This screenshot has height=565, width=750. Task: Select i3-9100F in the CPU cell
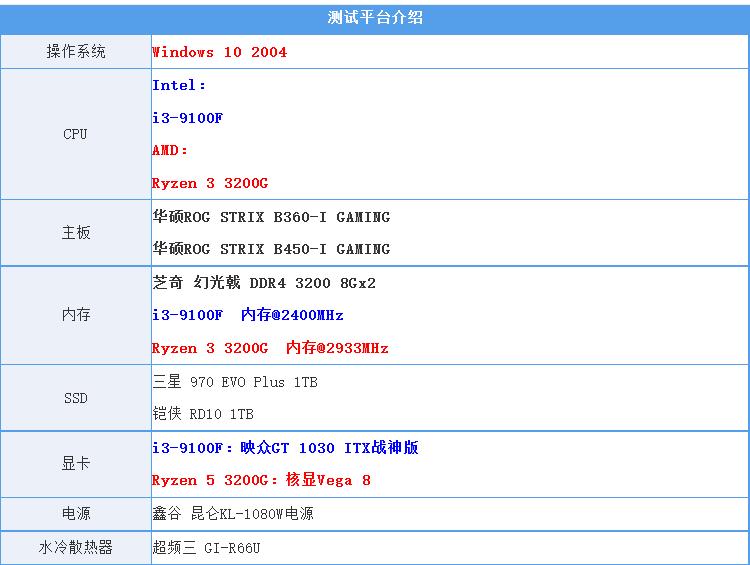[x=188, y=118]
